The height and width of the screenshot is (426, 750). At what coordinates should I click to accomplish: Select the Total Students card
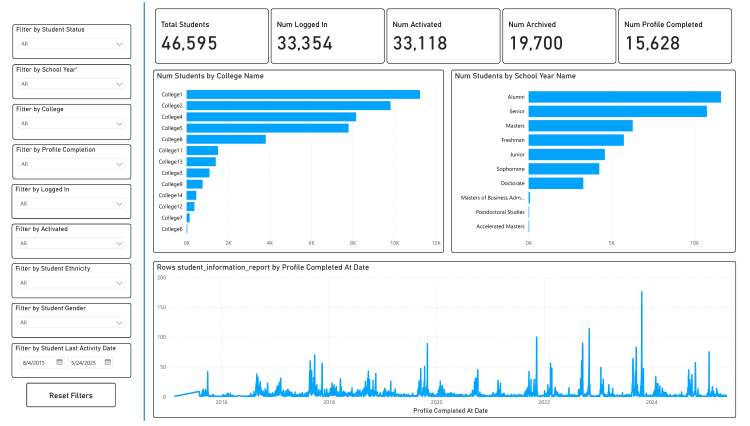click(x=210, y=37)
